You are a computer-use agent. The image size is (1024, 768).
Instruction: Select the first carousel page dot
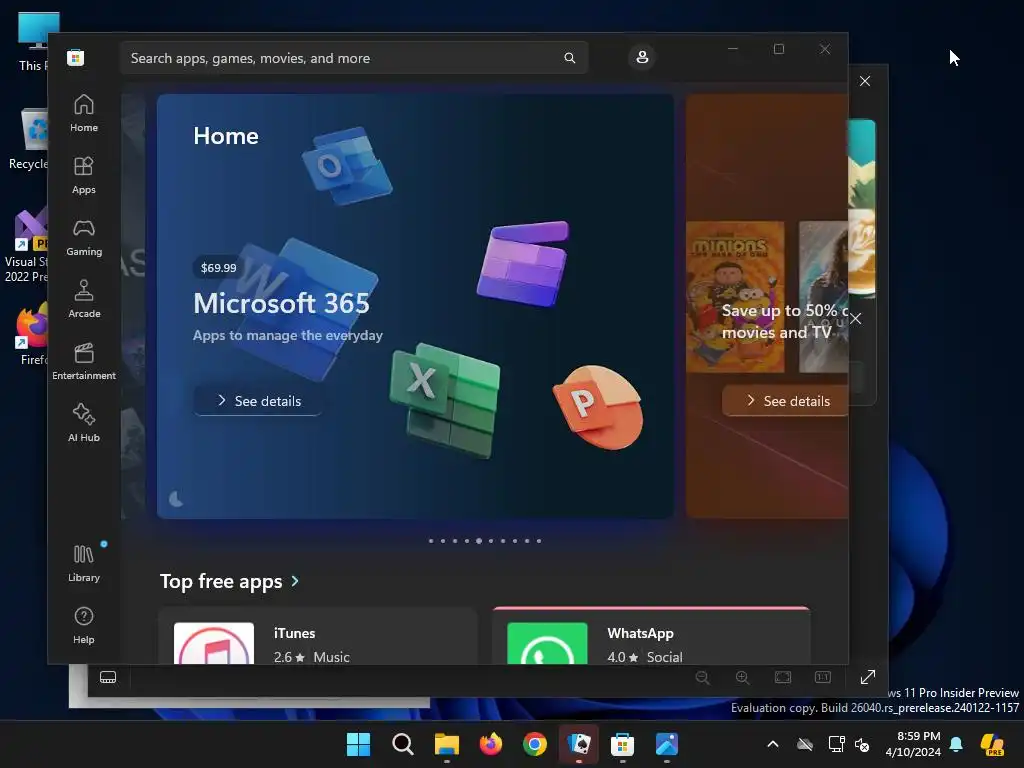[431, 541]
